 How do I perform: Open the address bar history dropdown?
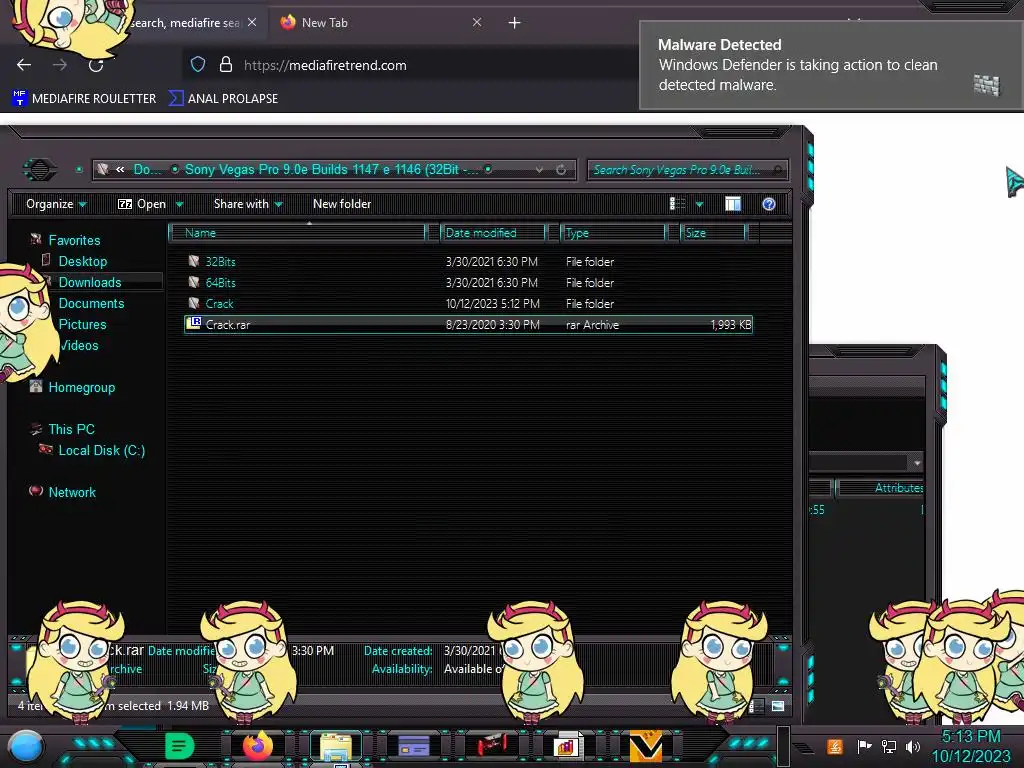(539, 170)
